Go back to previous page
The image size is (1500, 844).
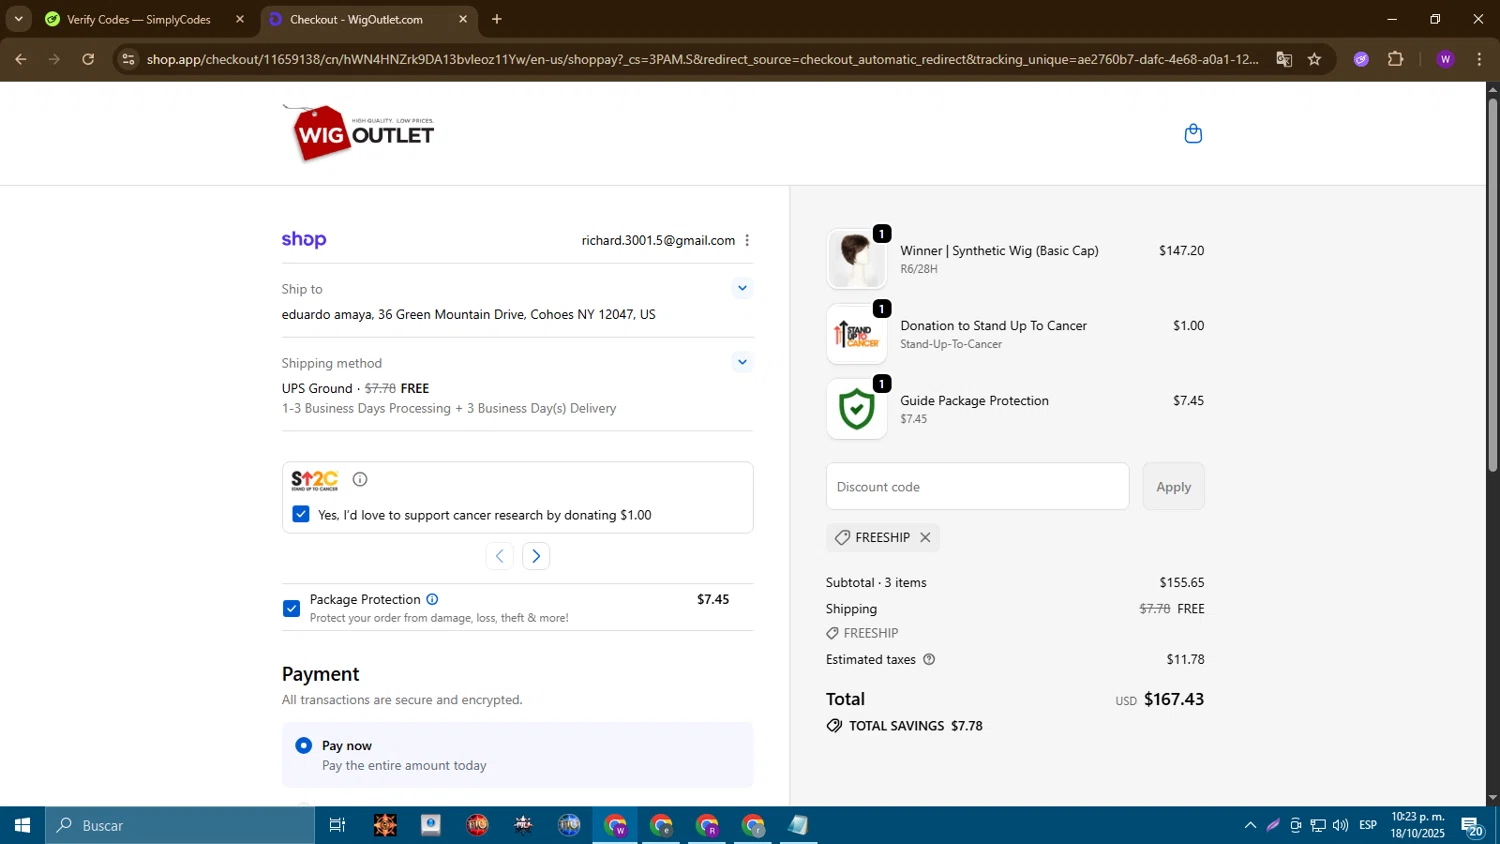point(20,59)
